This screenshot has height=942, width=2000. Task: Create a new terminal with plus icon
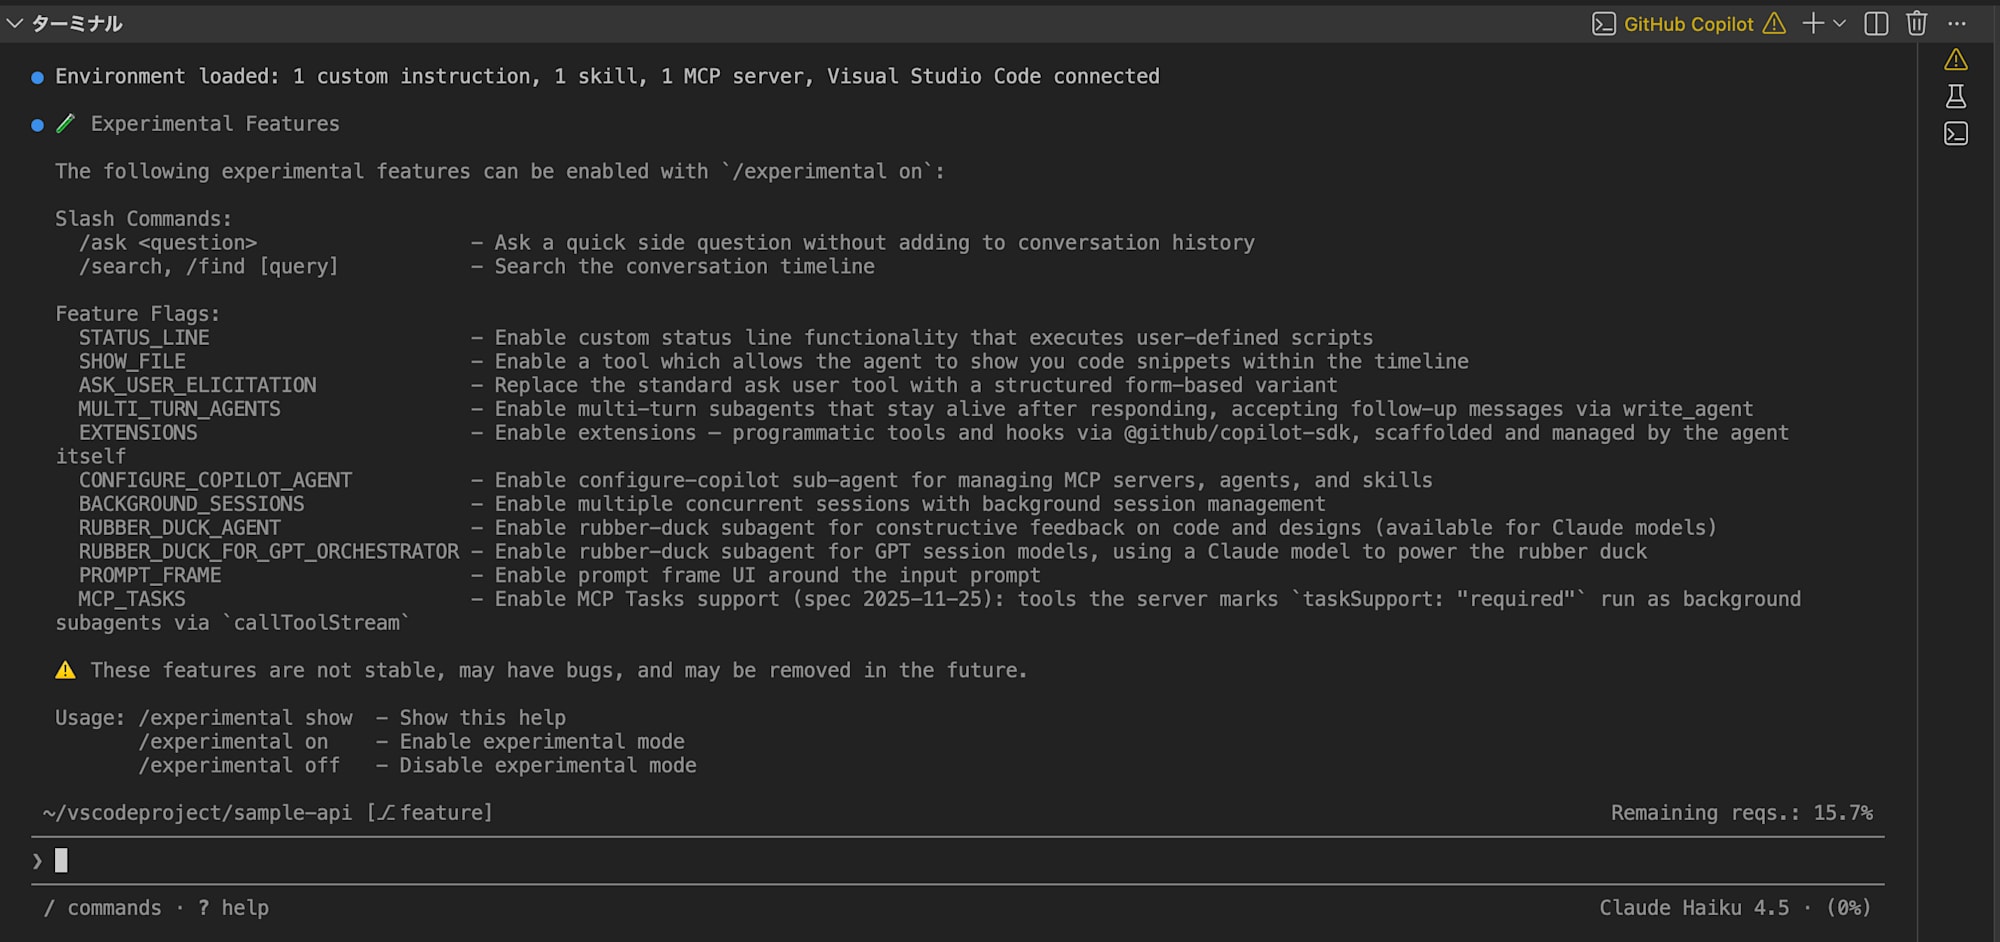point(1812,23)
